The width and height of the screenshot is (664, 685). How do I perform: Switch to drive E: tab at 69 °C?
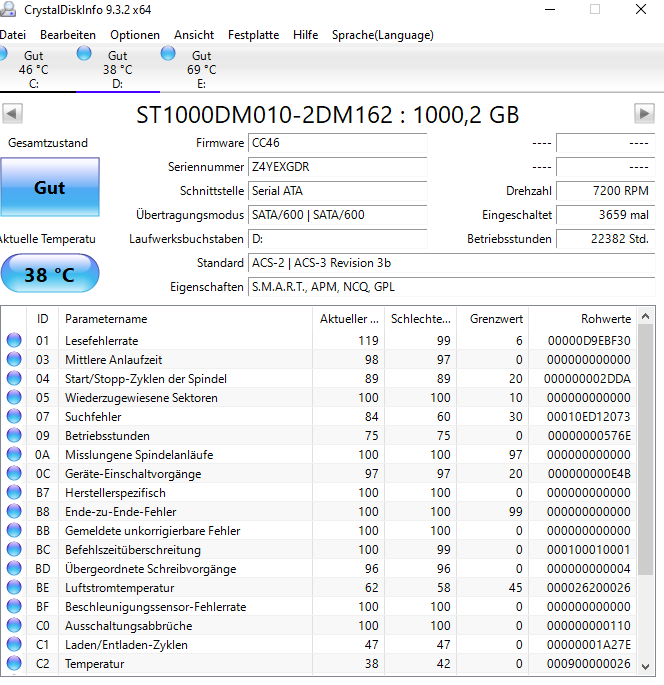[201, 69]
